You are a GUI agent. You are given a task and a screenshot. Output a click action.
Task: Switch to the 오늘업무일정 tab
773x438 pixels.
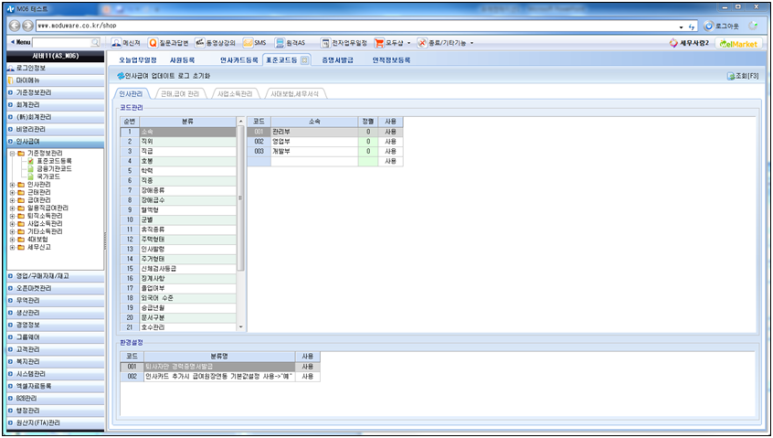click(x=138, y=60)
